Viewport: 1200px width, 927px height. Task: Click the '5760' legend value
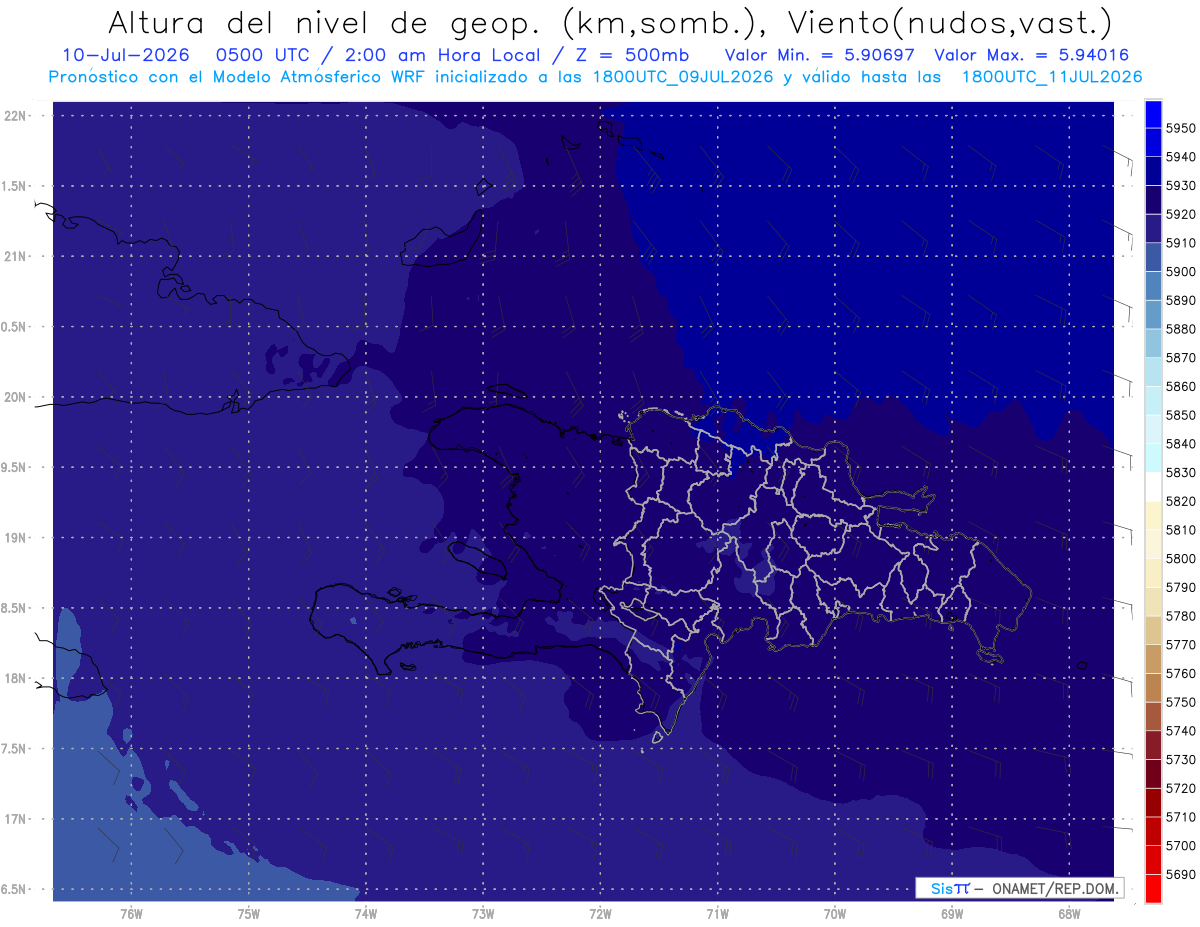(1181, 673)
